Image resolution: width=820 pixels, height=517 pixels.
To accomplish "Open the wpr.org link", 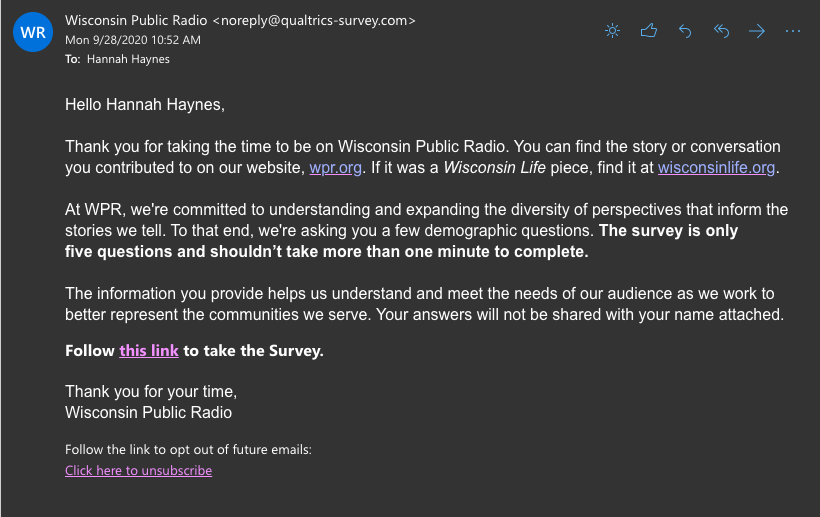I will pos(335,168).
